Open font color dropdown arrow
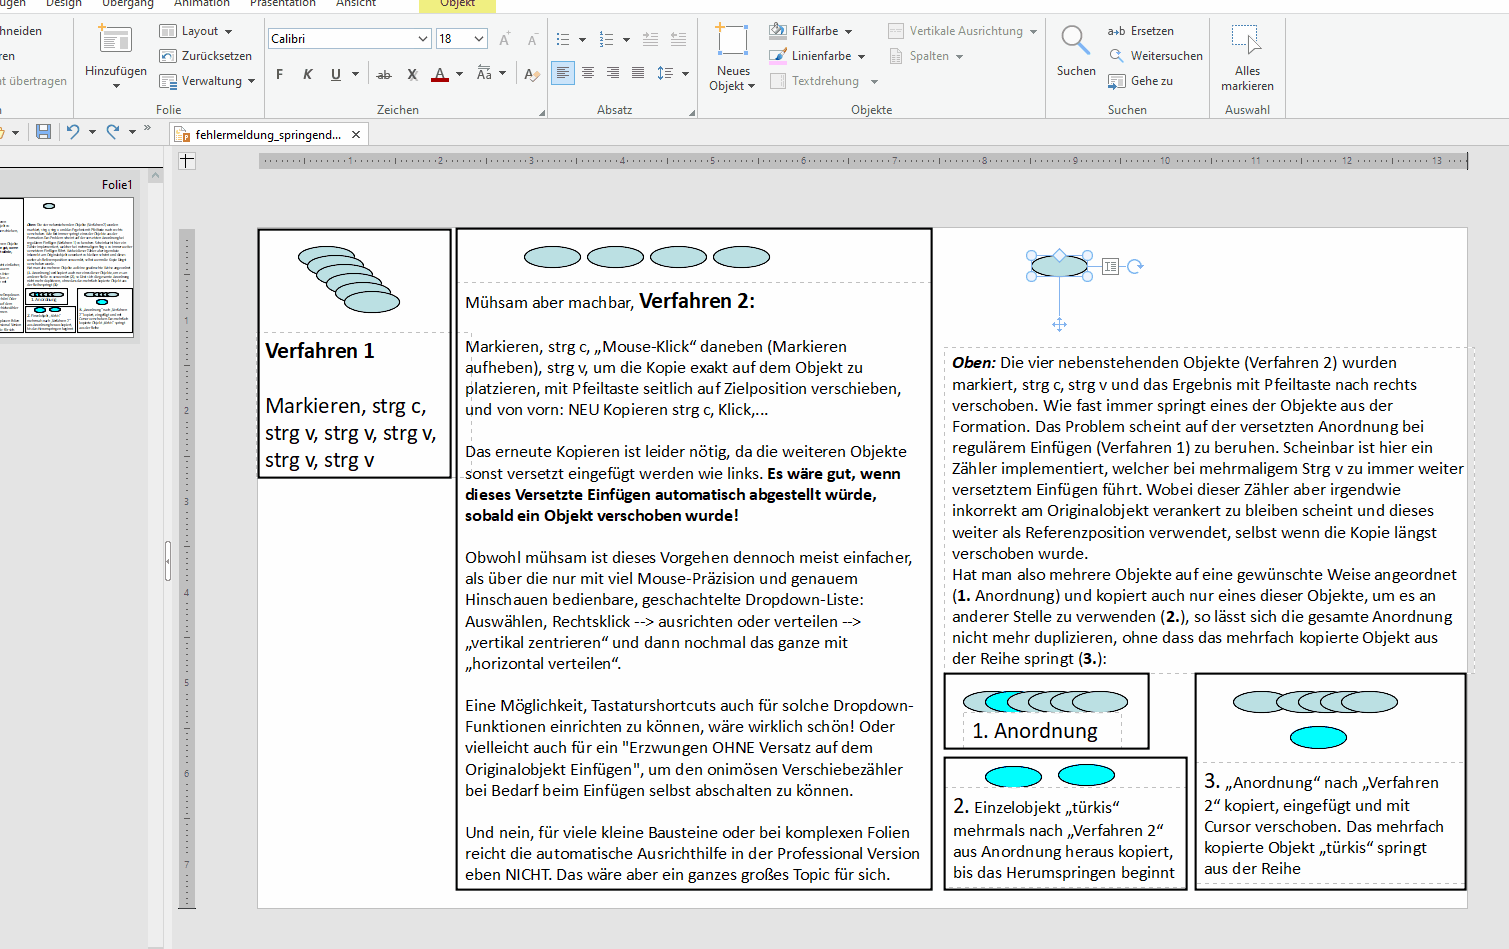1509x949 pixels. [x=459, y=74]
